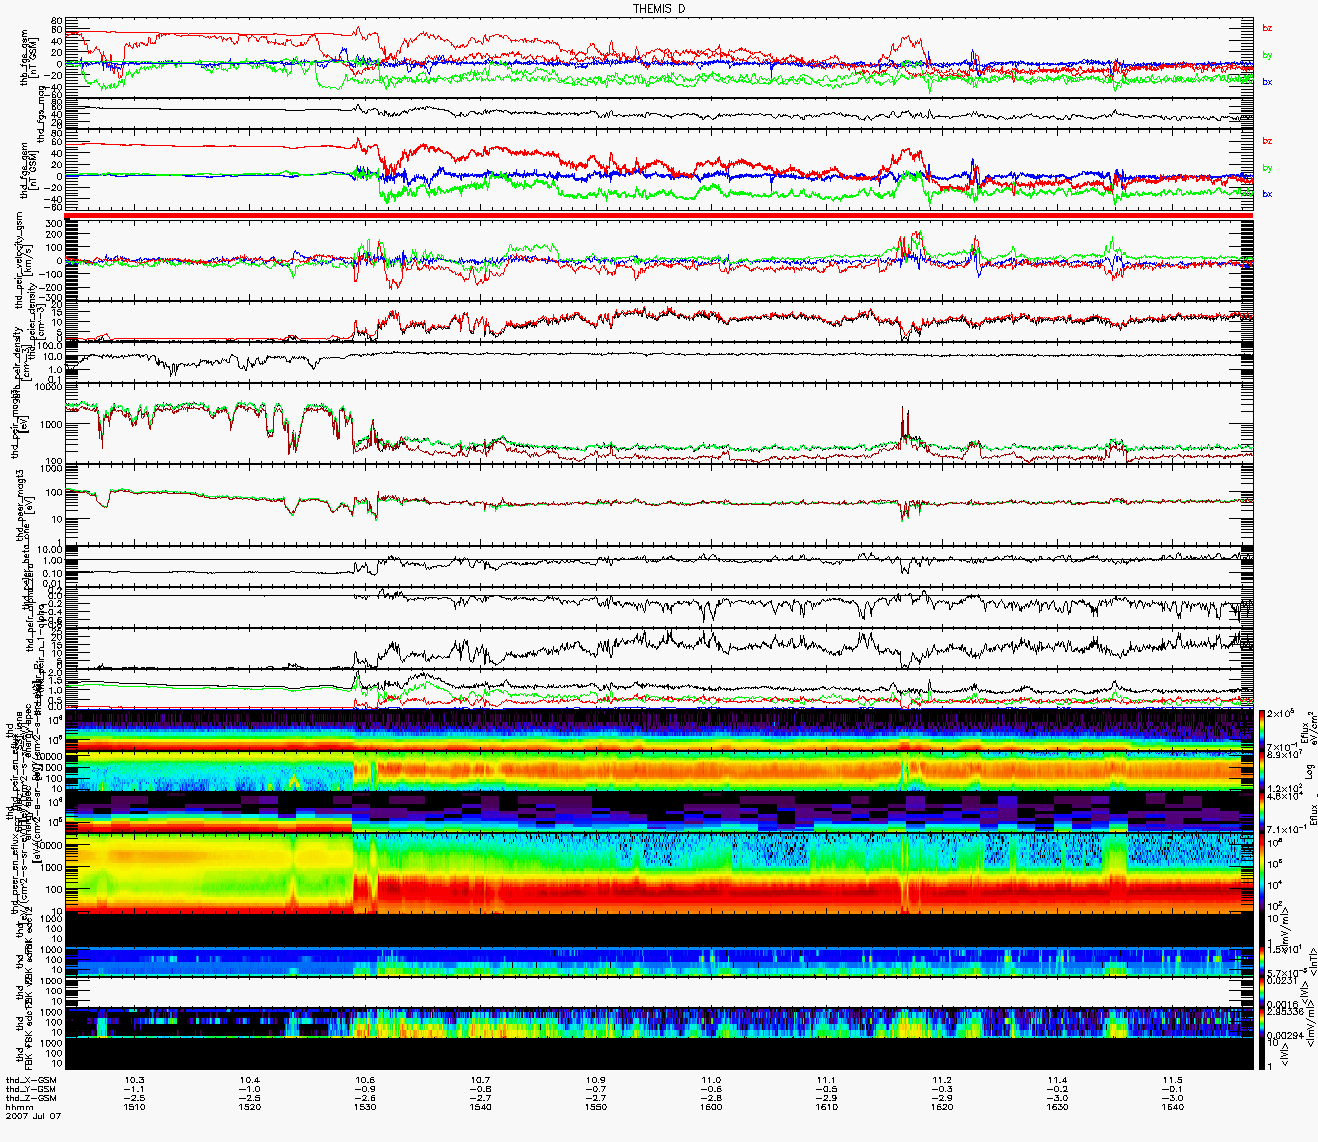This screenshot has width=1318, height=1142.
Task: Click the time tick label "1610"
Action: click(x=826, y=1107)
